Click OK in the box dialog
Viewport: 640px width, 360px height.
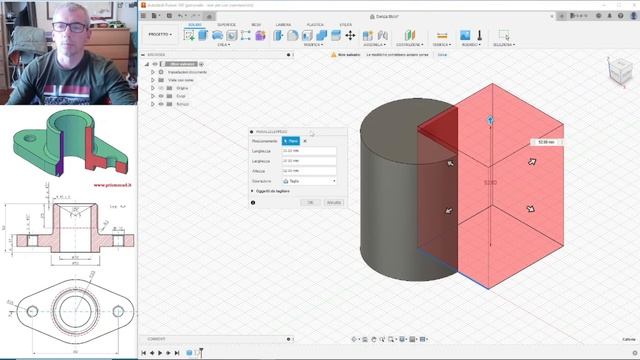310,202
